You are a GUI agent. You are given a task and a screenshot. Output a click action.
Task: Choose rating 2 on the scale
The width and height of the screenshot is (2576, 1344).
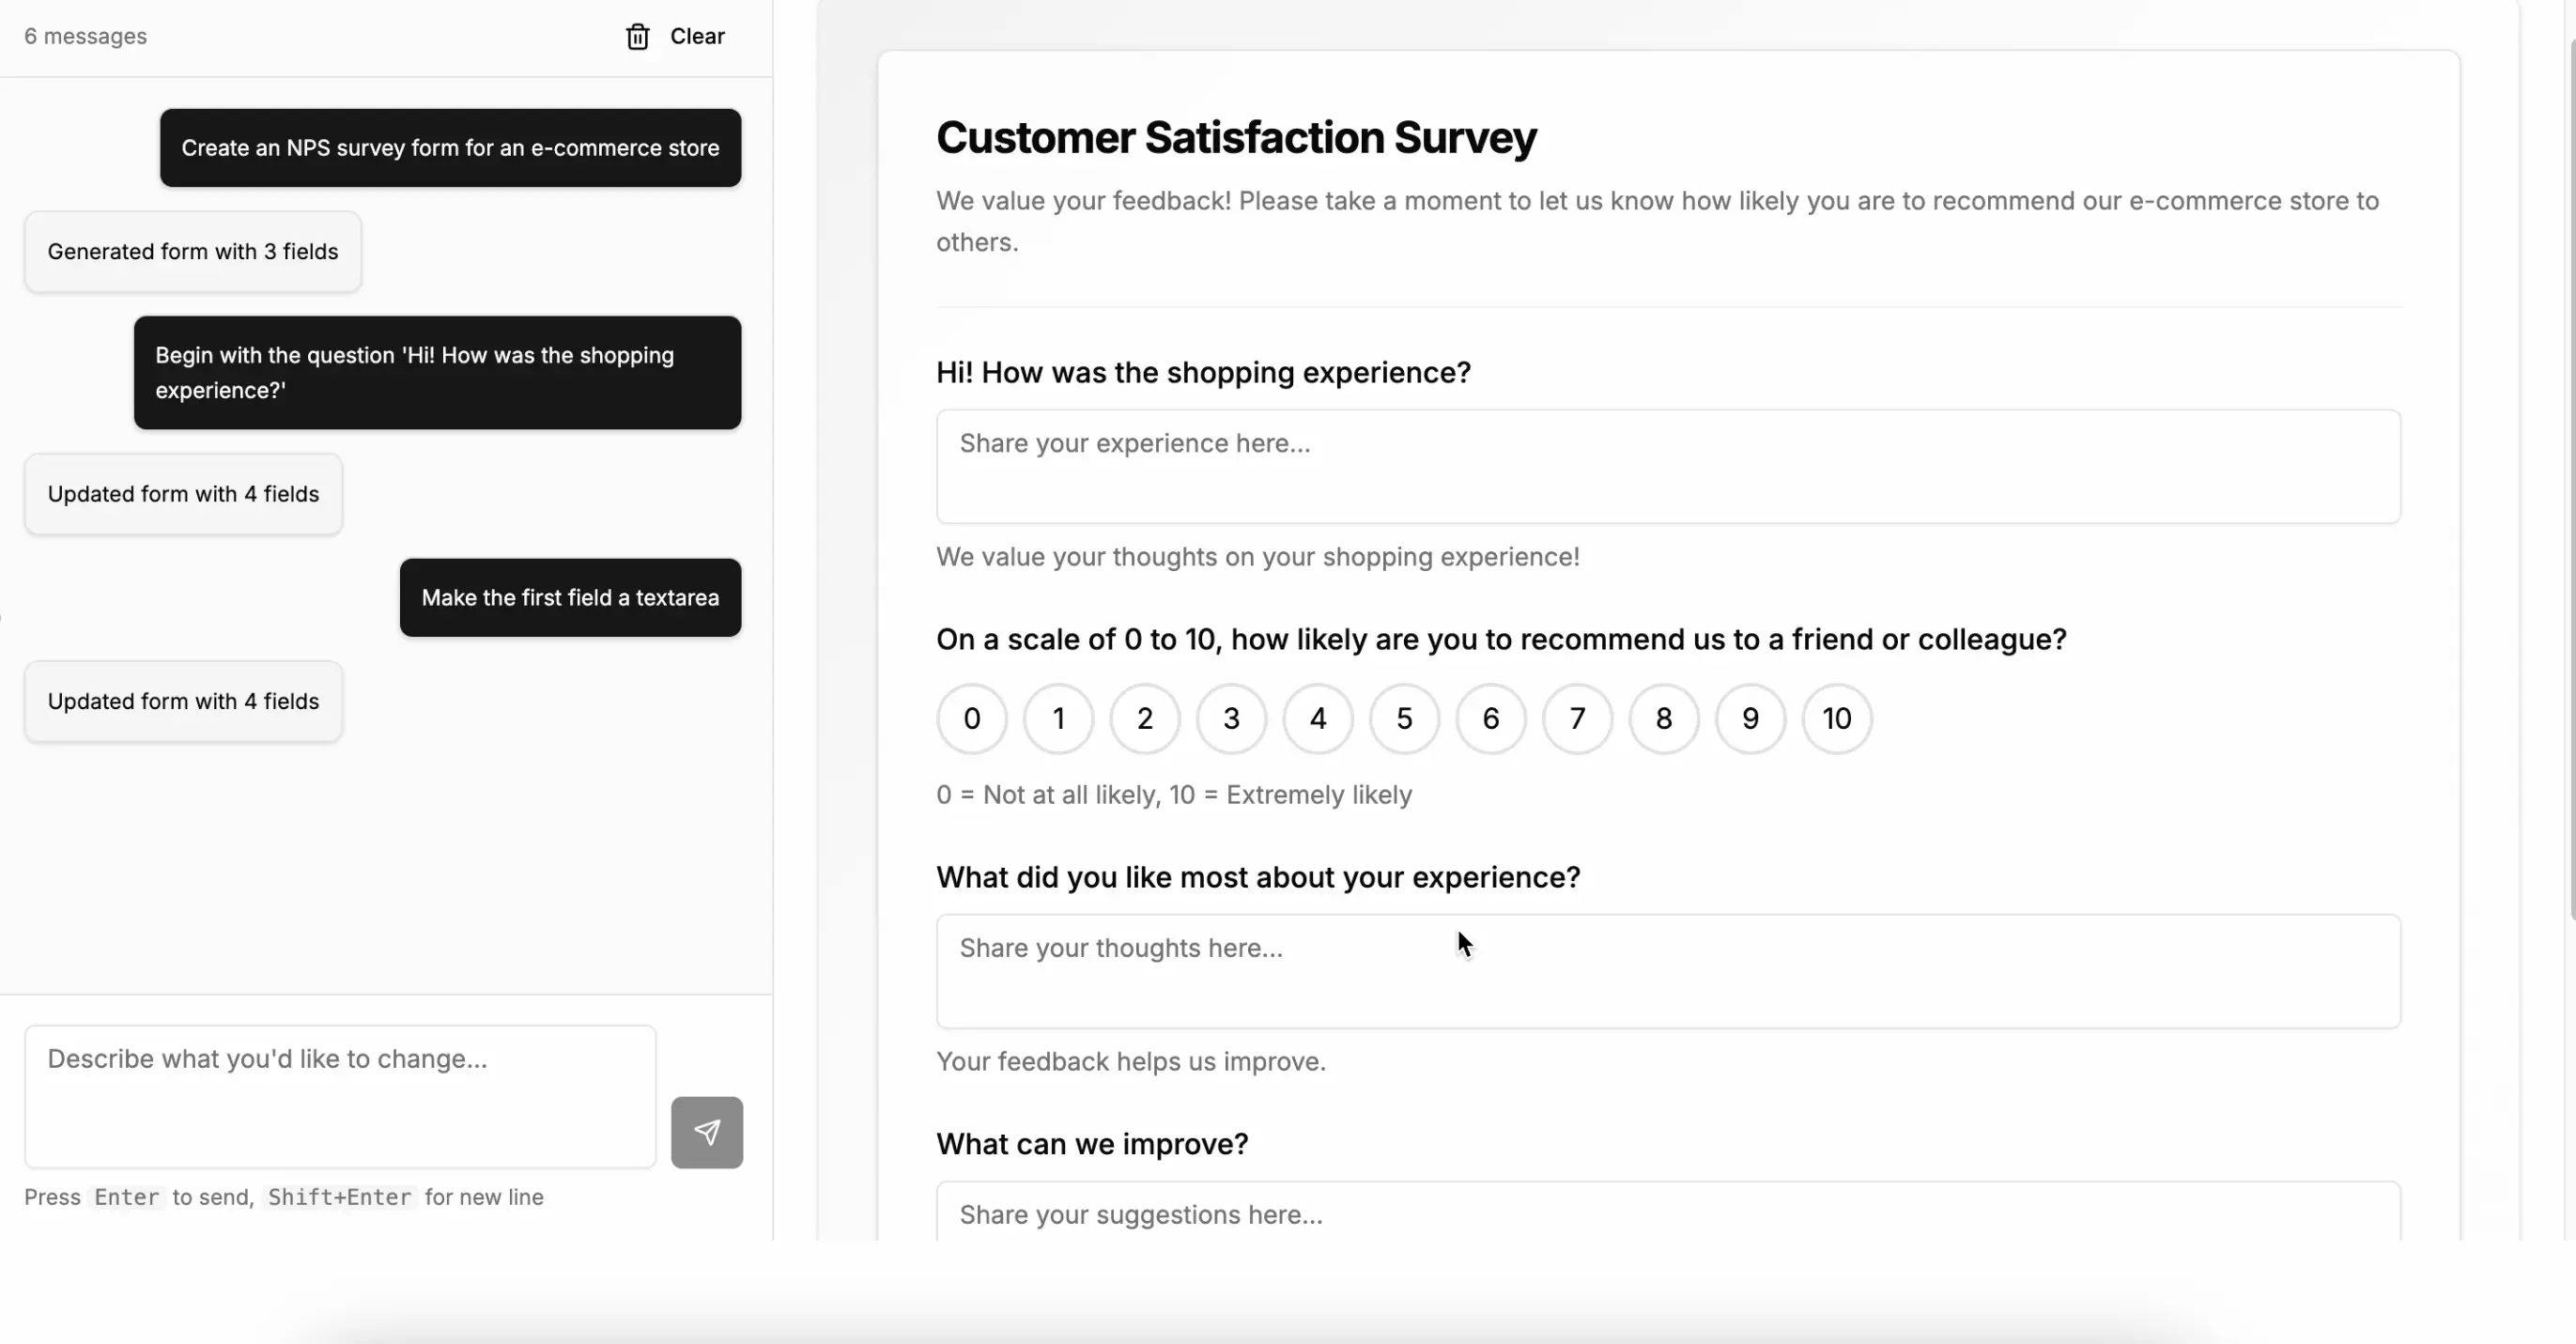[x=1144, y=718]
